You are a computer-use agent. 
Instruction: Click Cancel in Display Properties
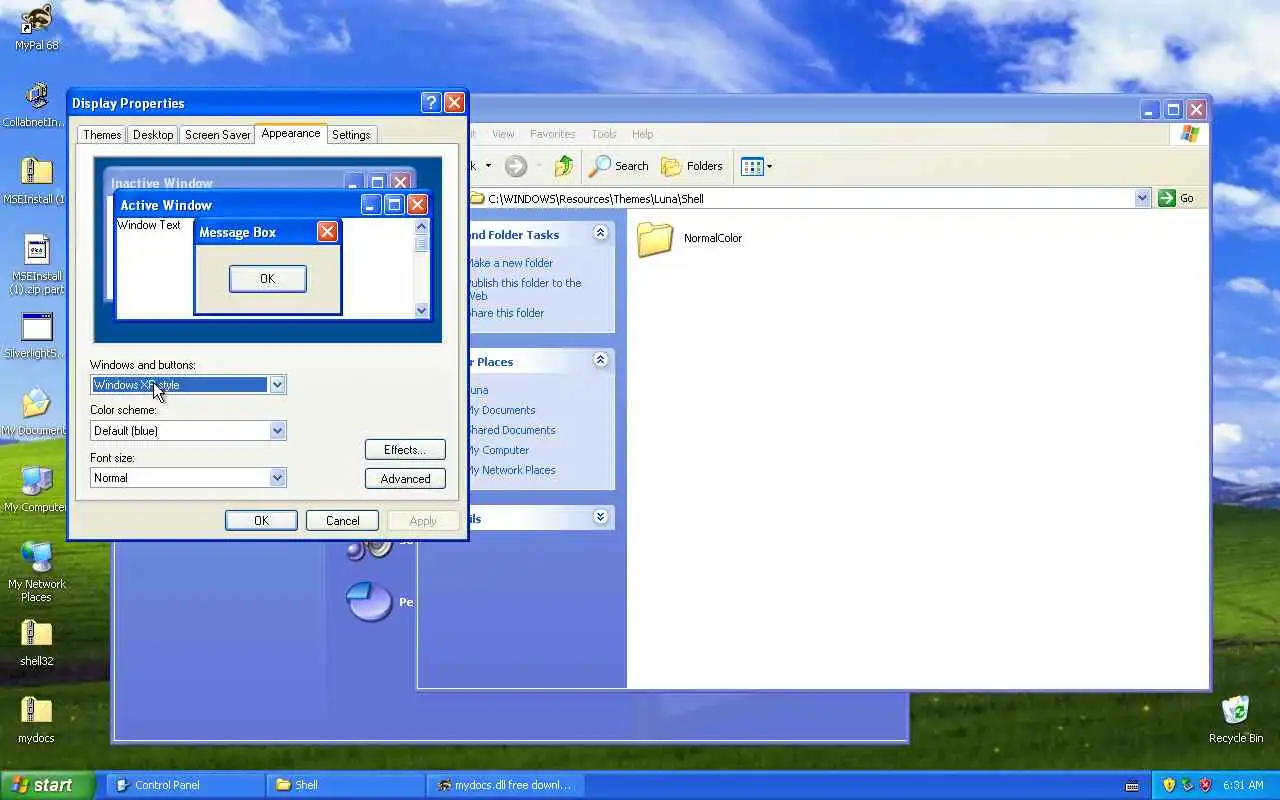click(342, 520)
